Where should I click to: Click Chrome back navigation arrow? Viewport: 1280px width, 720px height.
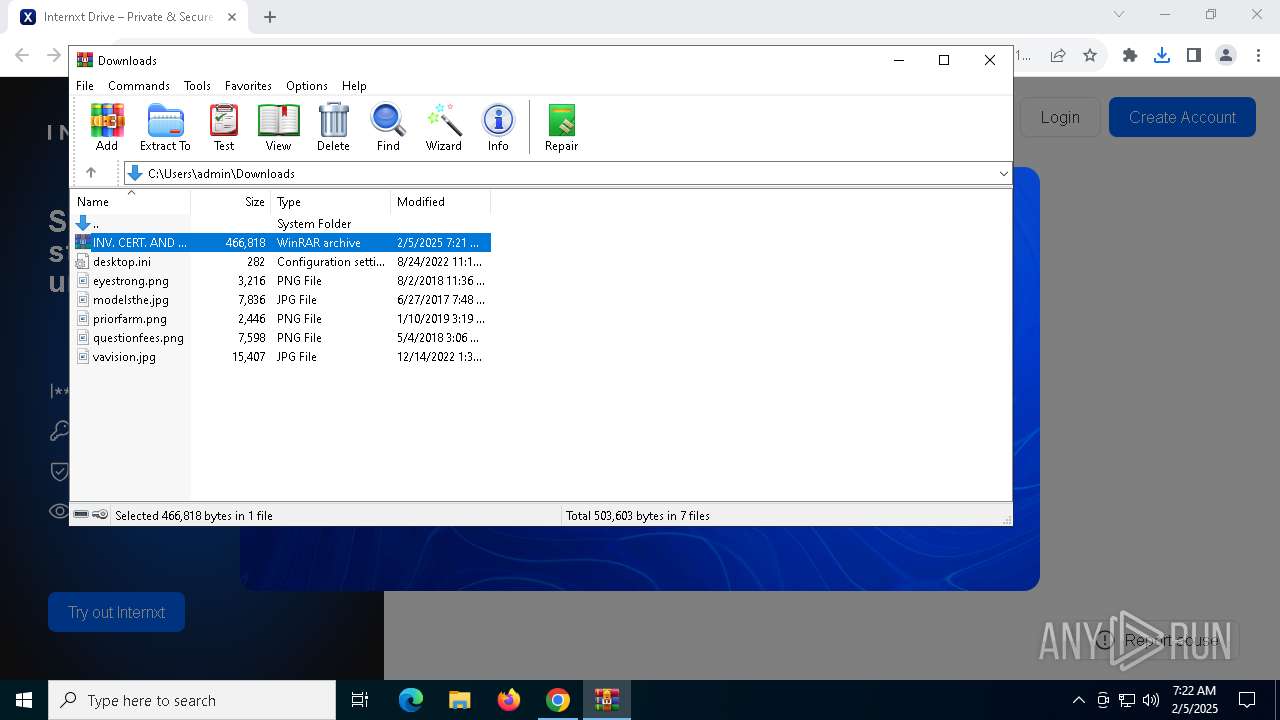pos(22,56)
